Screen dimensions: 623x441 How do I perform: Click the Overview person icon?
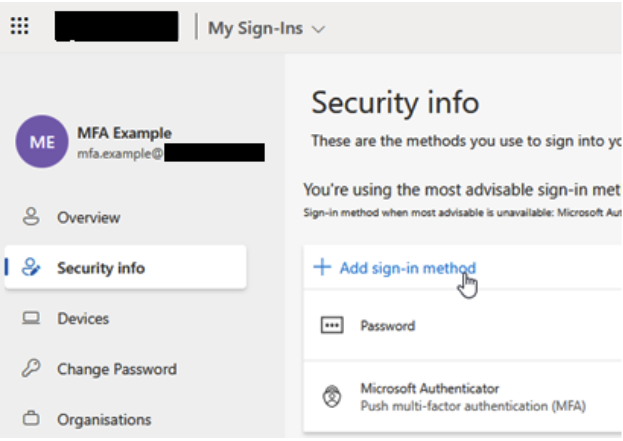coord(31,217)
